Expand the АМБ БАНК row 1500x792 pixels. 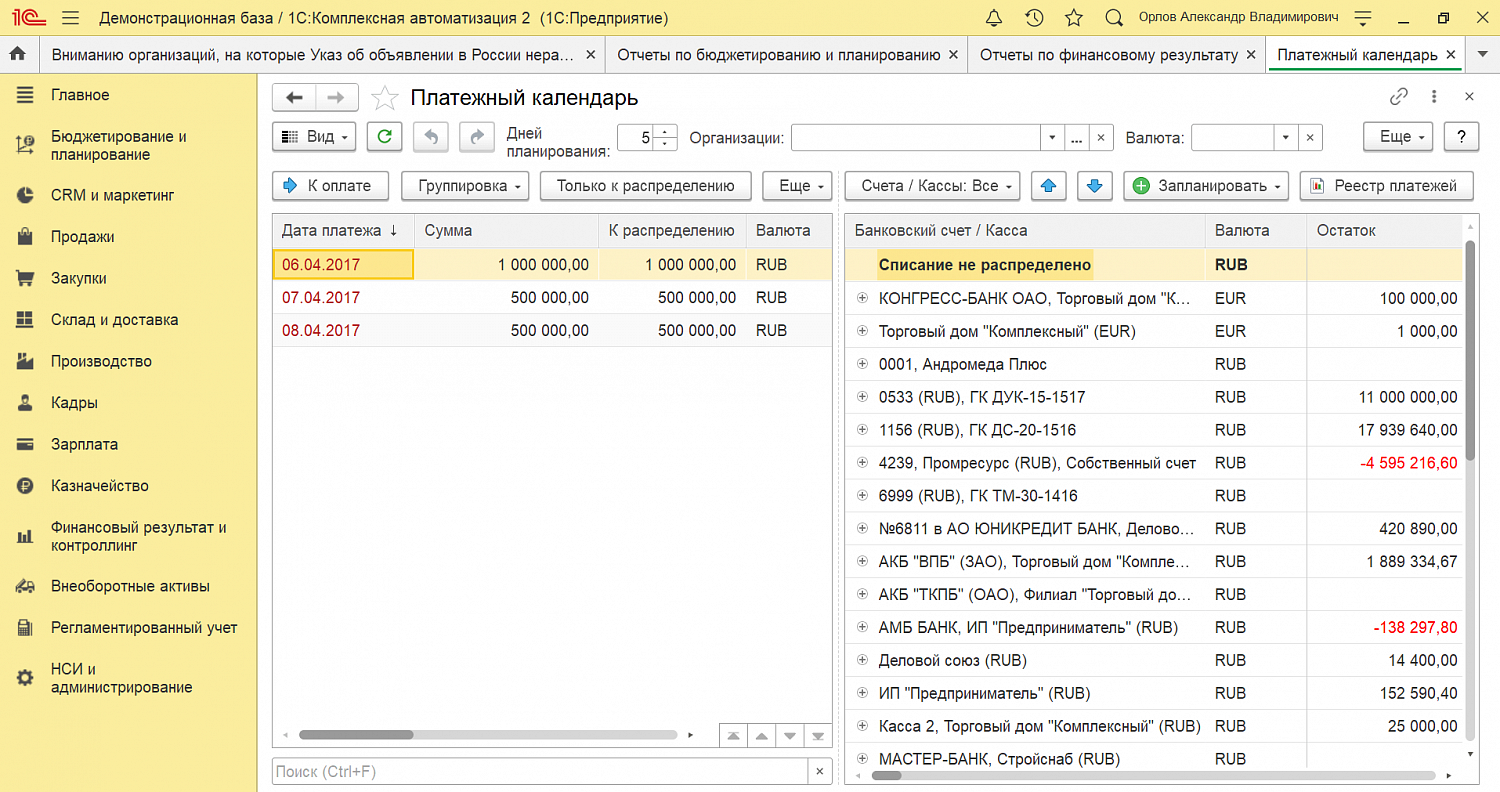(863, 628)
